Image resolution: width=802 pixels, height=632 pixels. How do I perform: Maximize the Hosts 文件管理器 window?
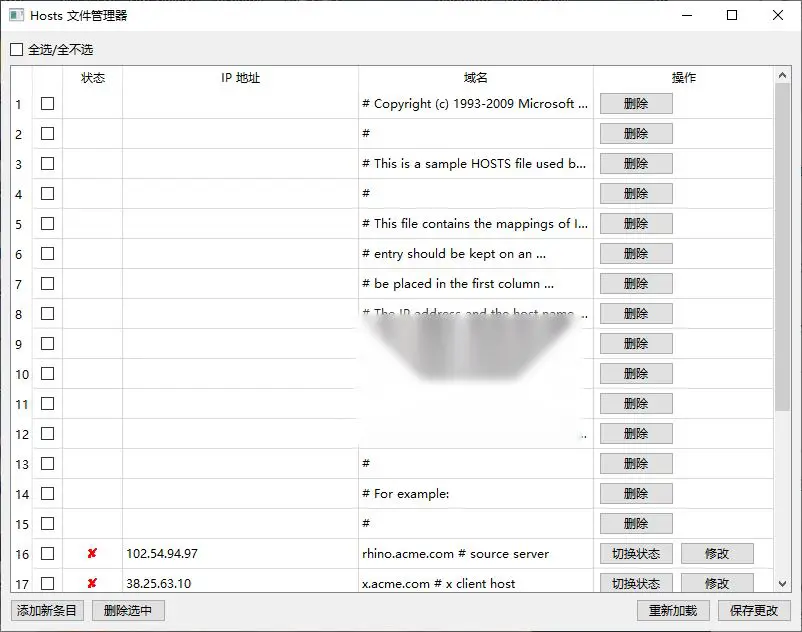click(x=732, y=15)
